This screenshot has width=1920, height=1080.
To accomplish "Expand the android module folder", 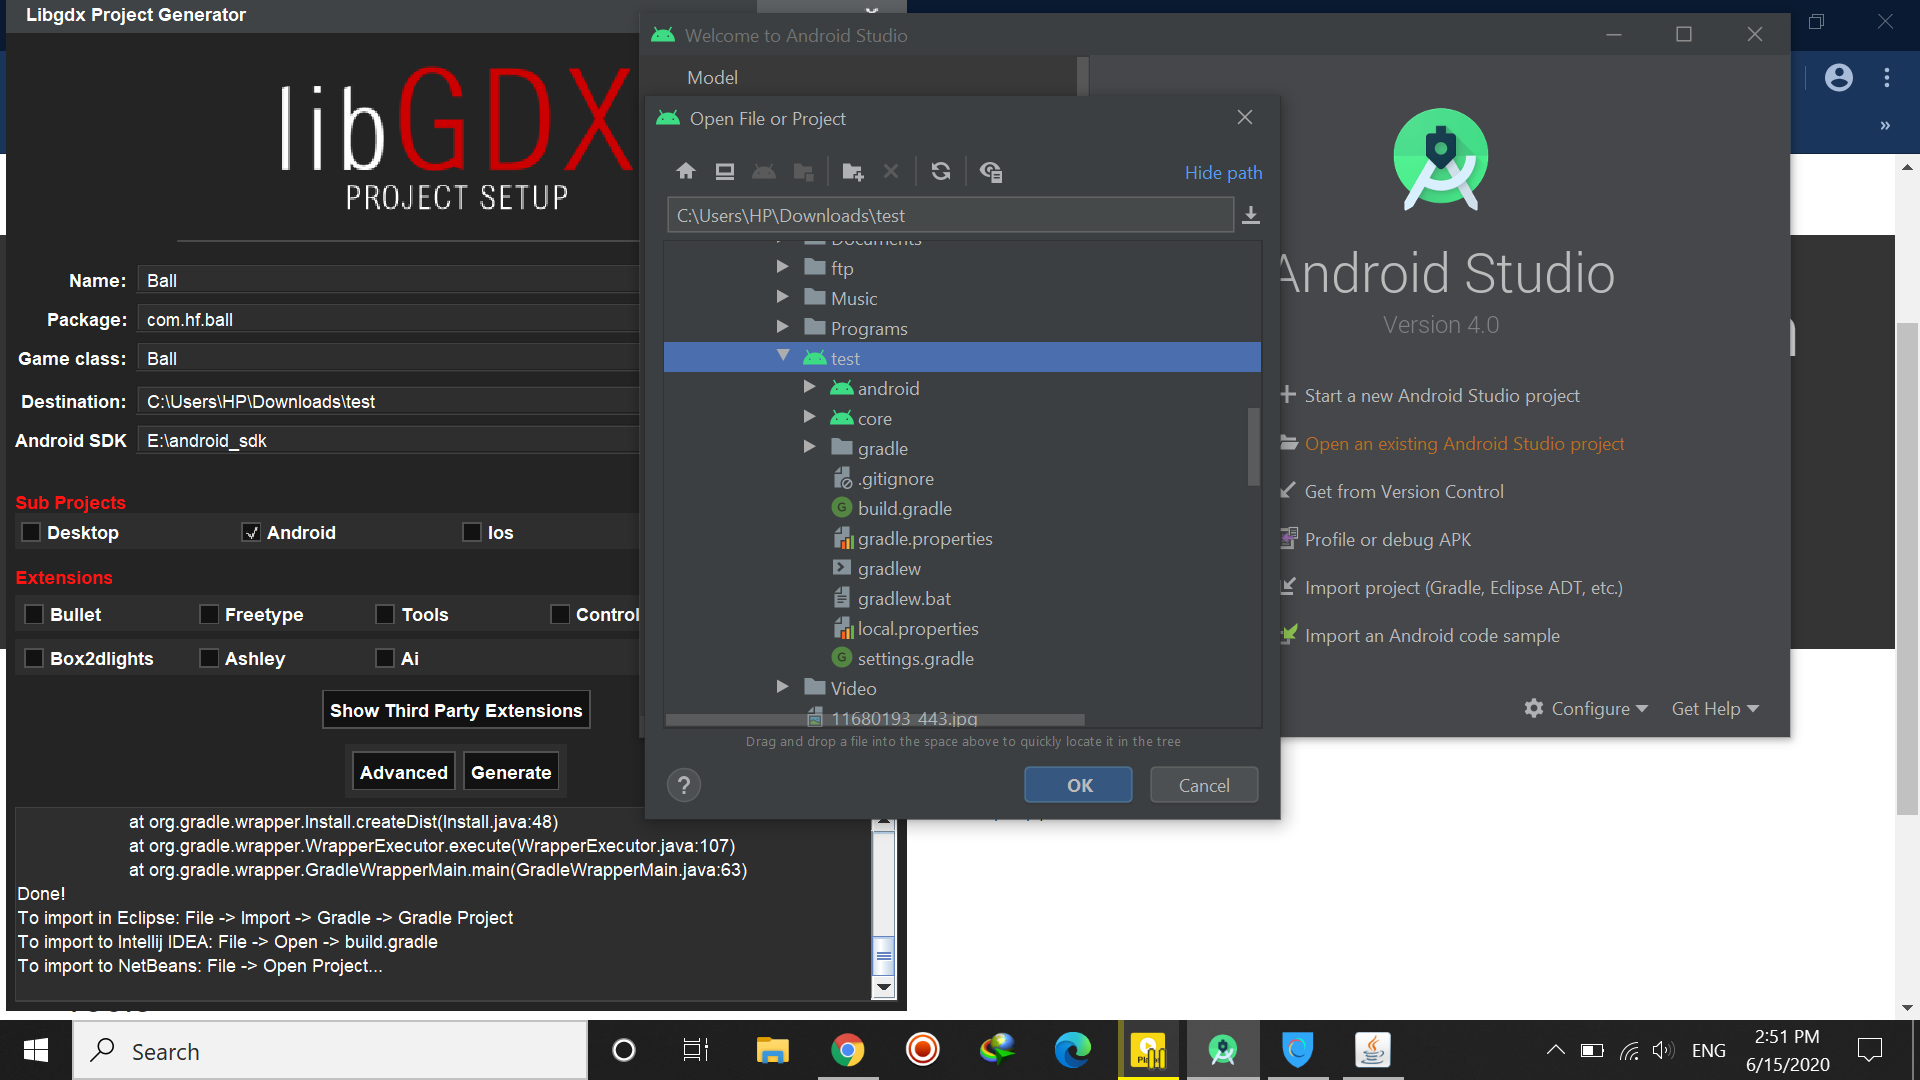I will [809, 387].
